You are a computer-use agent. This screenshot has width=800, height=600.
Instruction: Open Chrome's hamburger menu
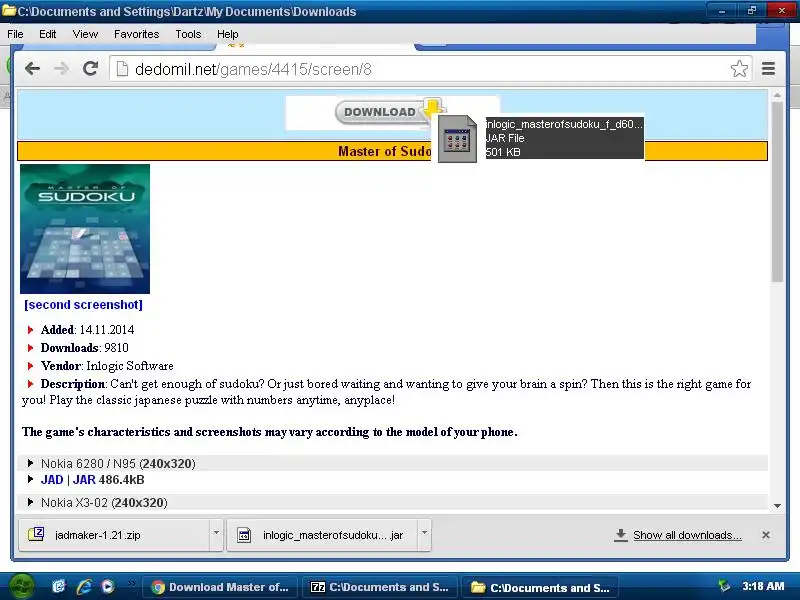(768, 68)
